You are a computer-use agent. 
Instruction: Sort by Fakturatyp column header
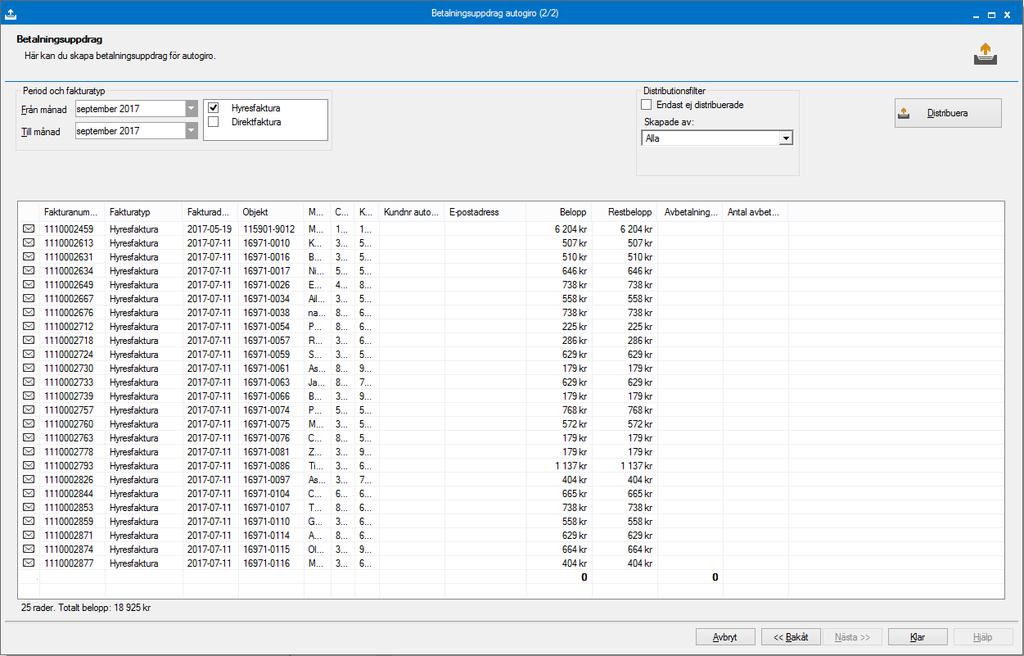(x=144, y=212)
